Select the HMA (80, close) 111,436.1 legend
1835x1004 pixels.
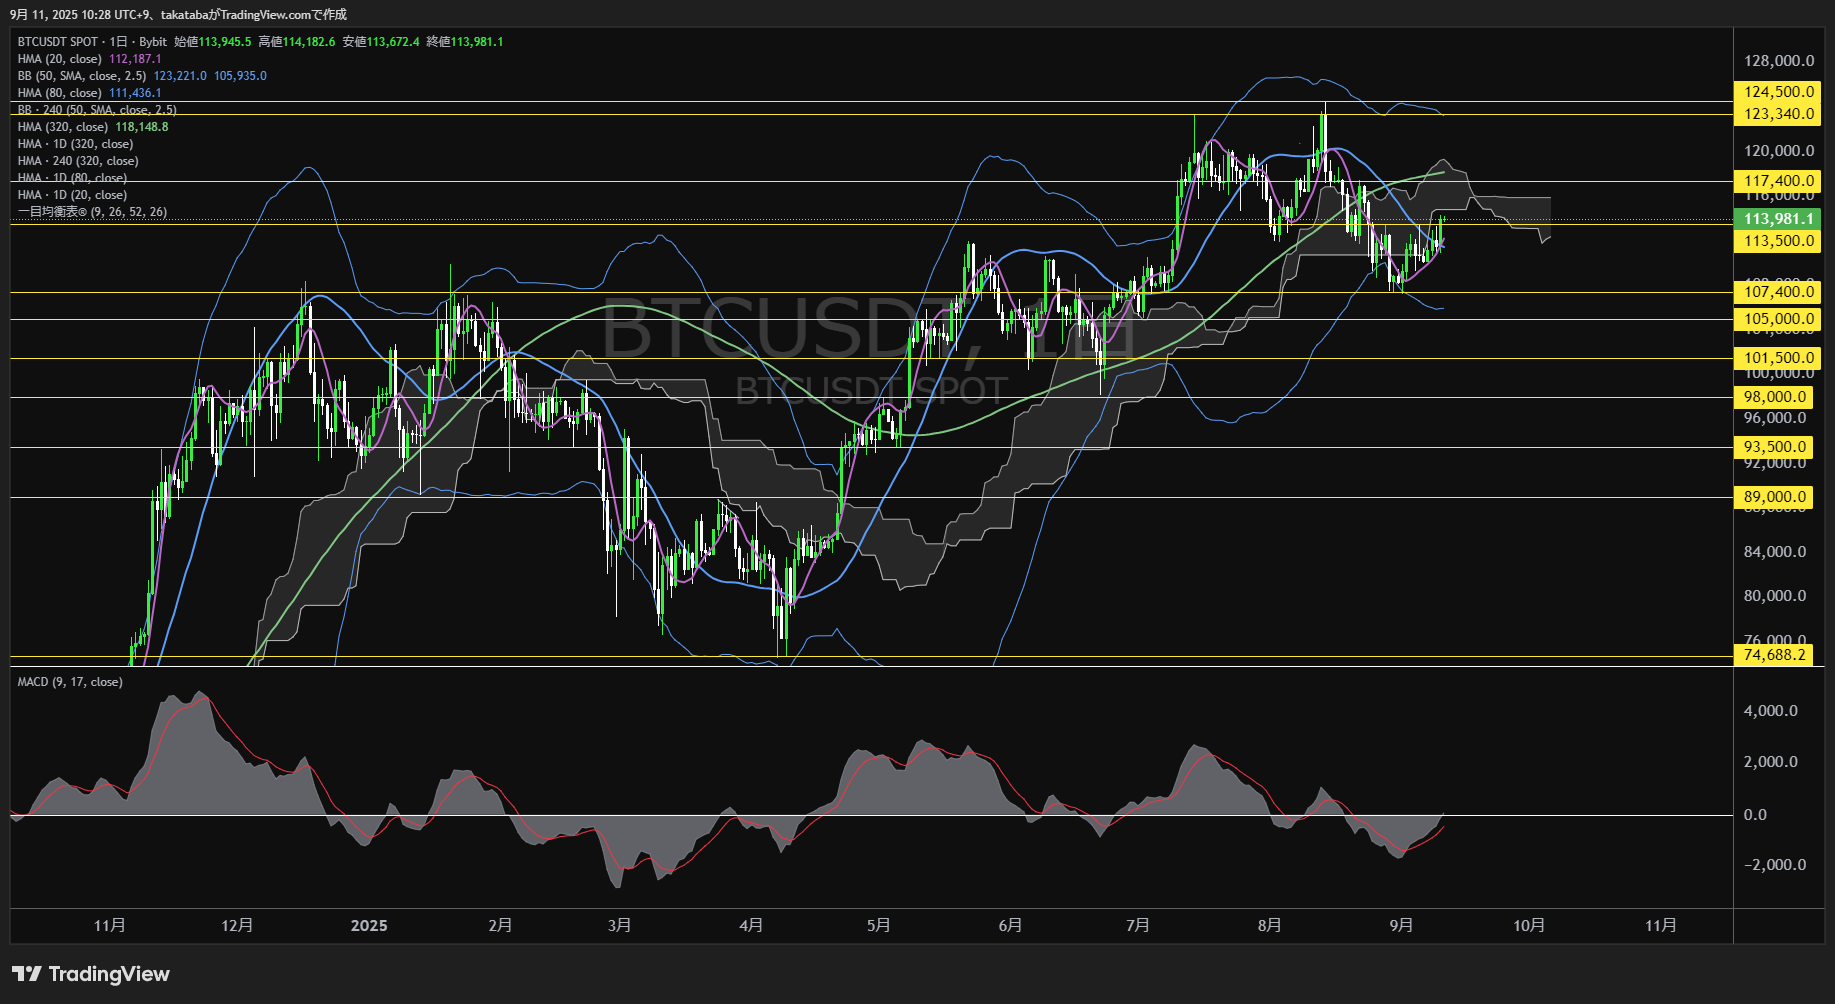89,93
